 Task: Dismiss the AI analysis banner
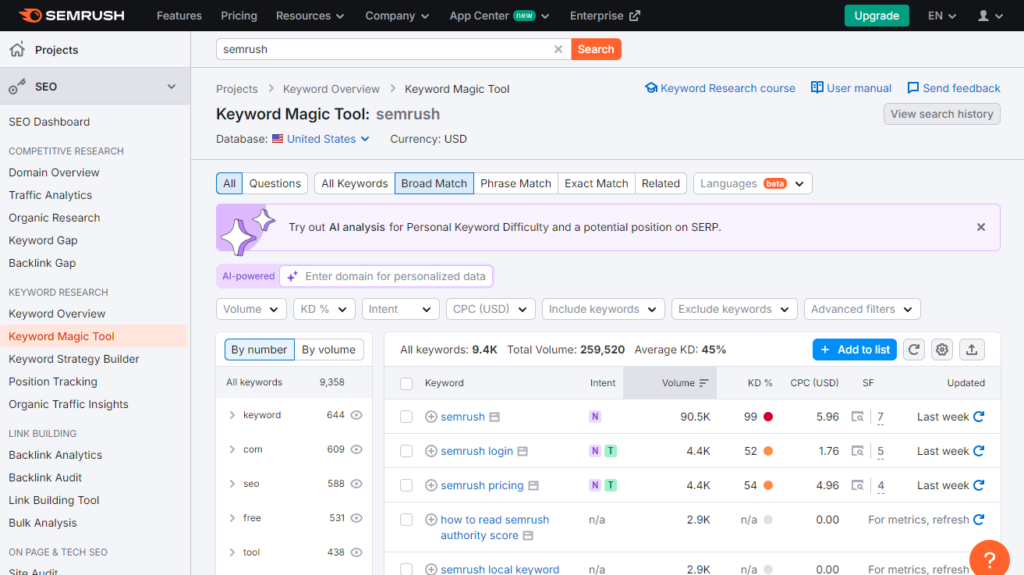click(981, 227)
